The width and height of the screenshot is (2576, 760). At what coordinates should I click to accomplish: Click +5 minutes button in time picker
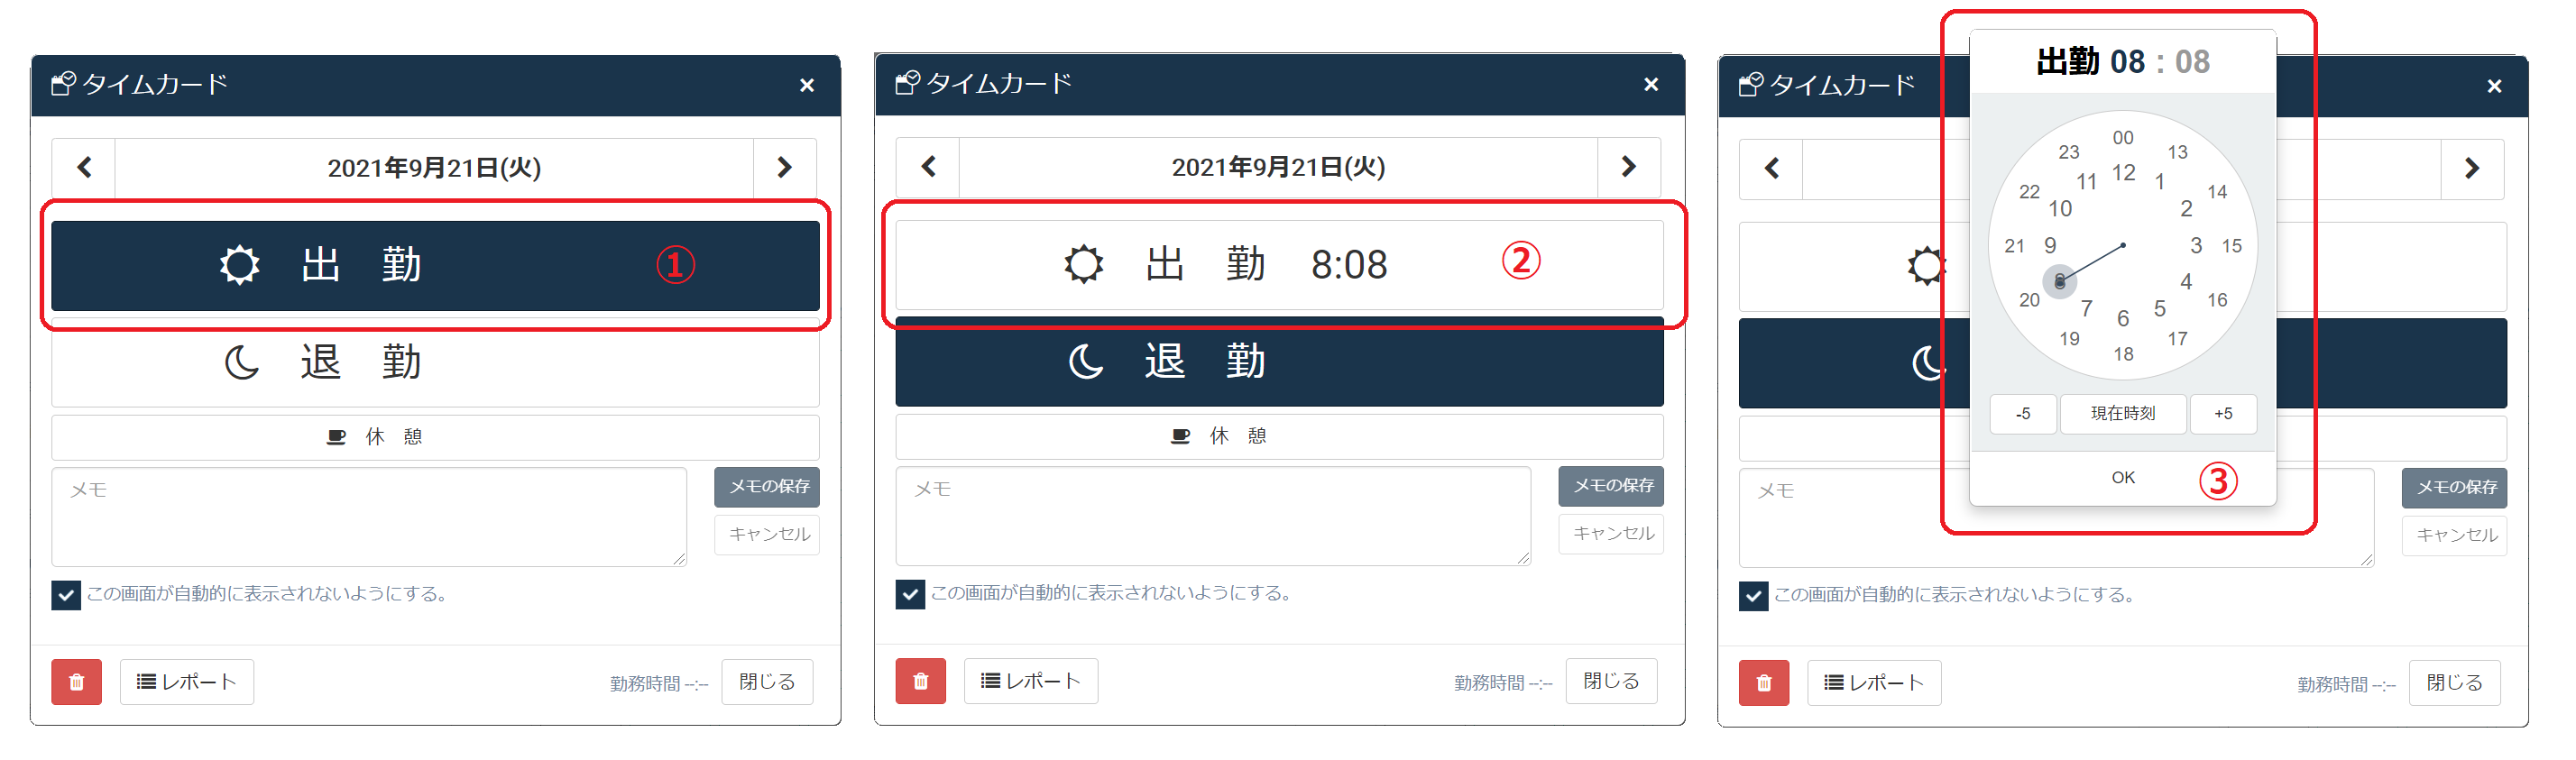point(2223,414)
